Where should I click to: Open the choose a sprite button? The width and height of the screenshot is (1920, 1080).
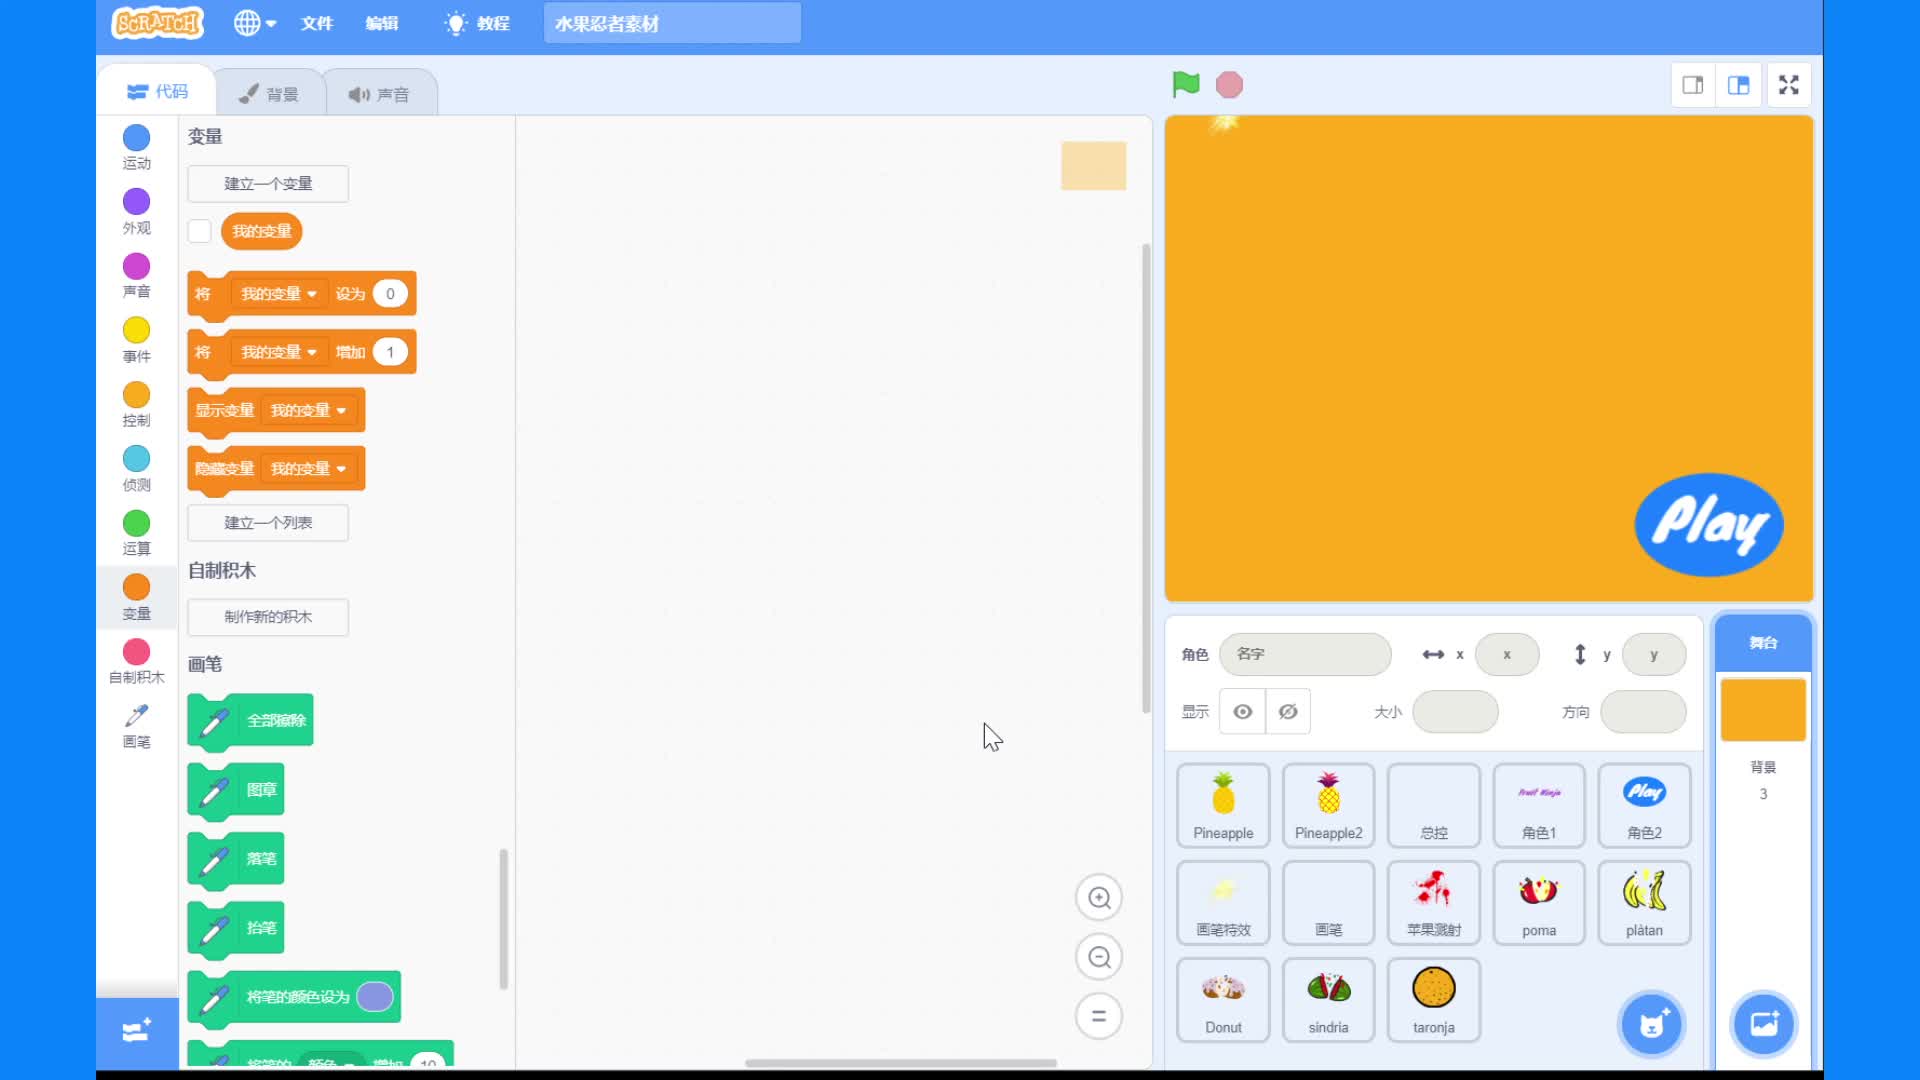pyautogui.click(x=1652, y=1024)
